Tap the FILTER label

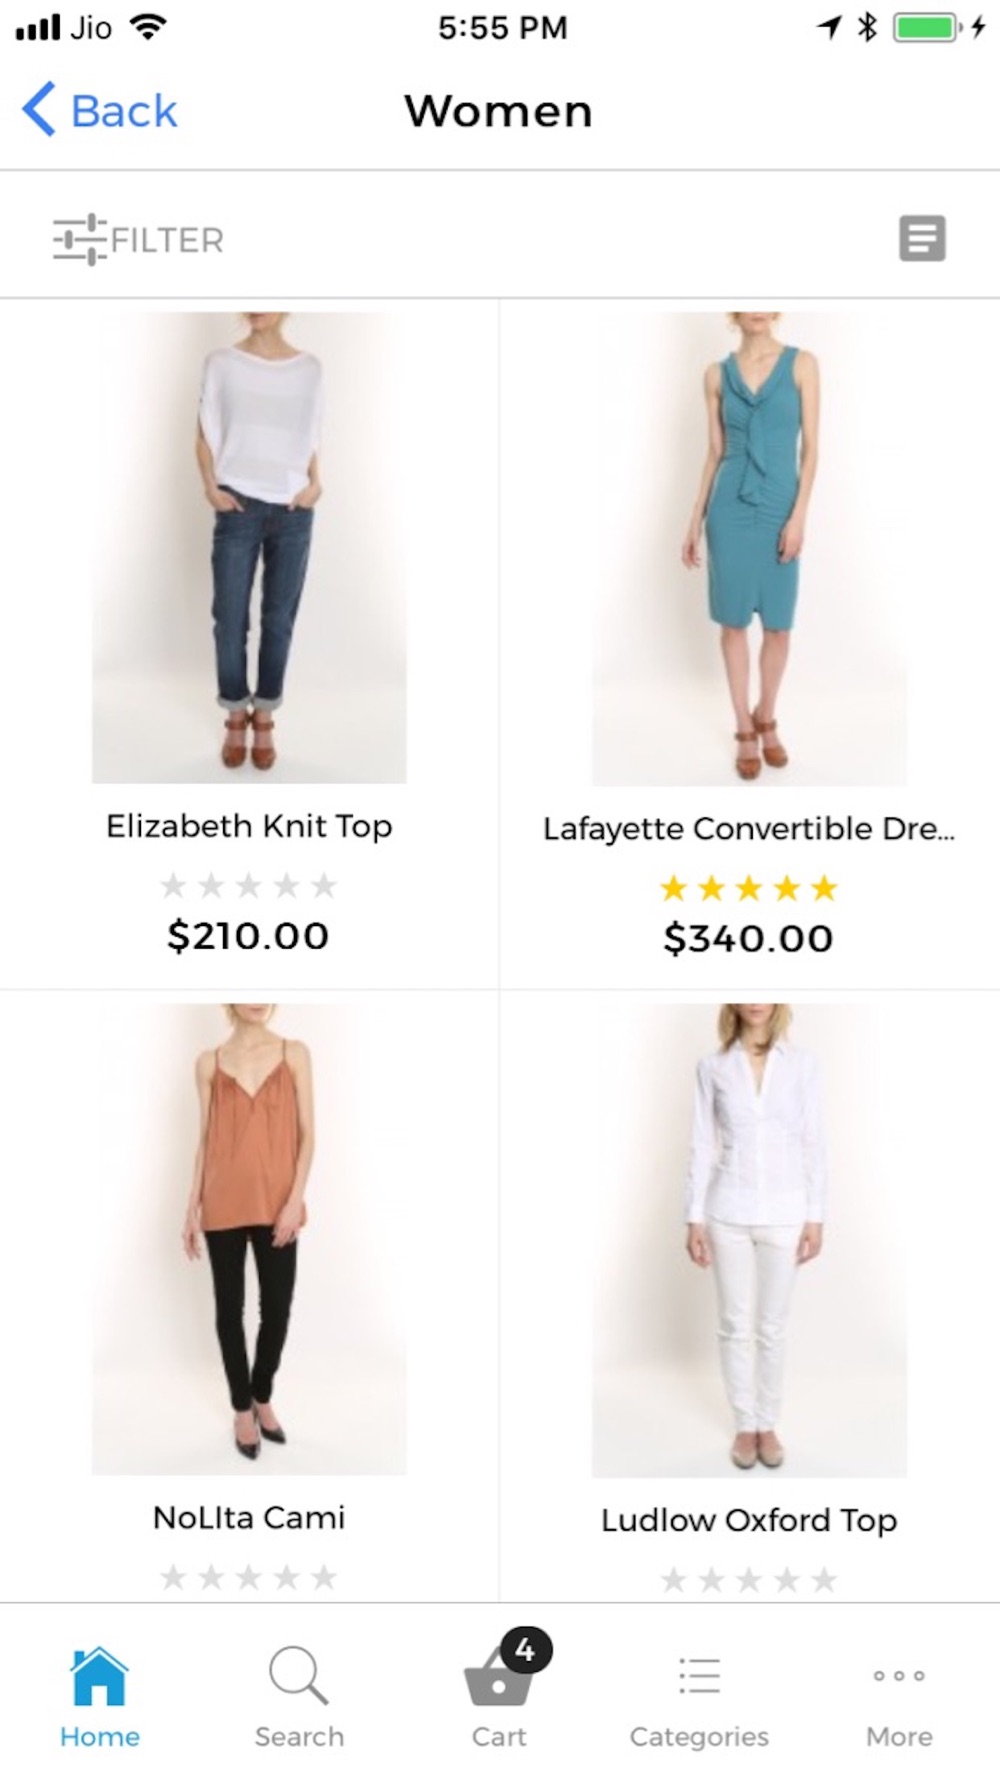click(167, 240)
